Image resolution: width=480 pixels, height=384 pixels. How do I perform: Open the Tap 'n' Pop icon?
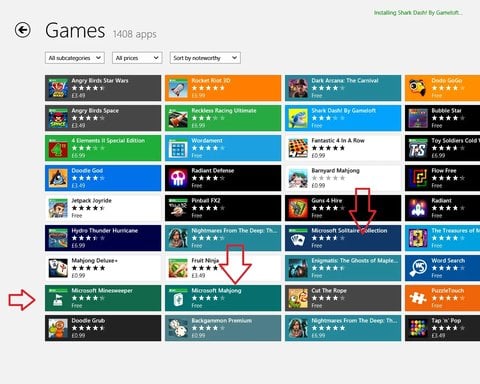click(418, 328)
